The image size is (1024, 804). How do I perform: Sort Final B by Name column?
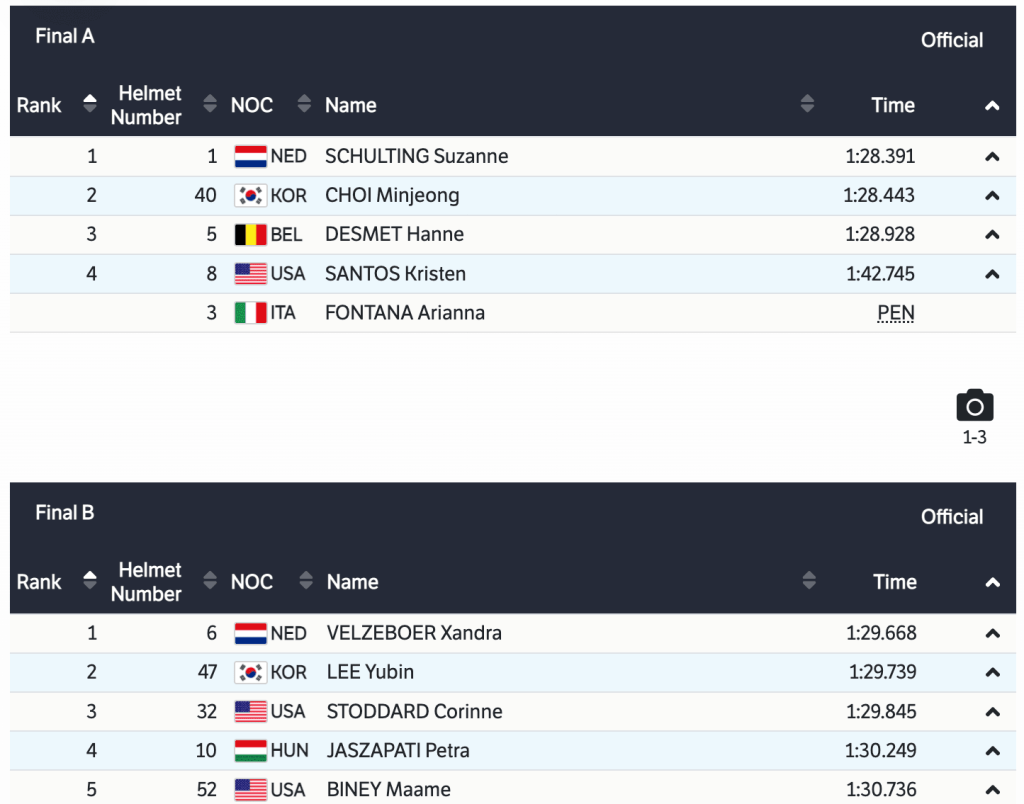click(x=809, y=582)
